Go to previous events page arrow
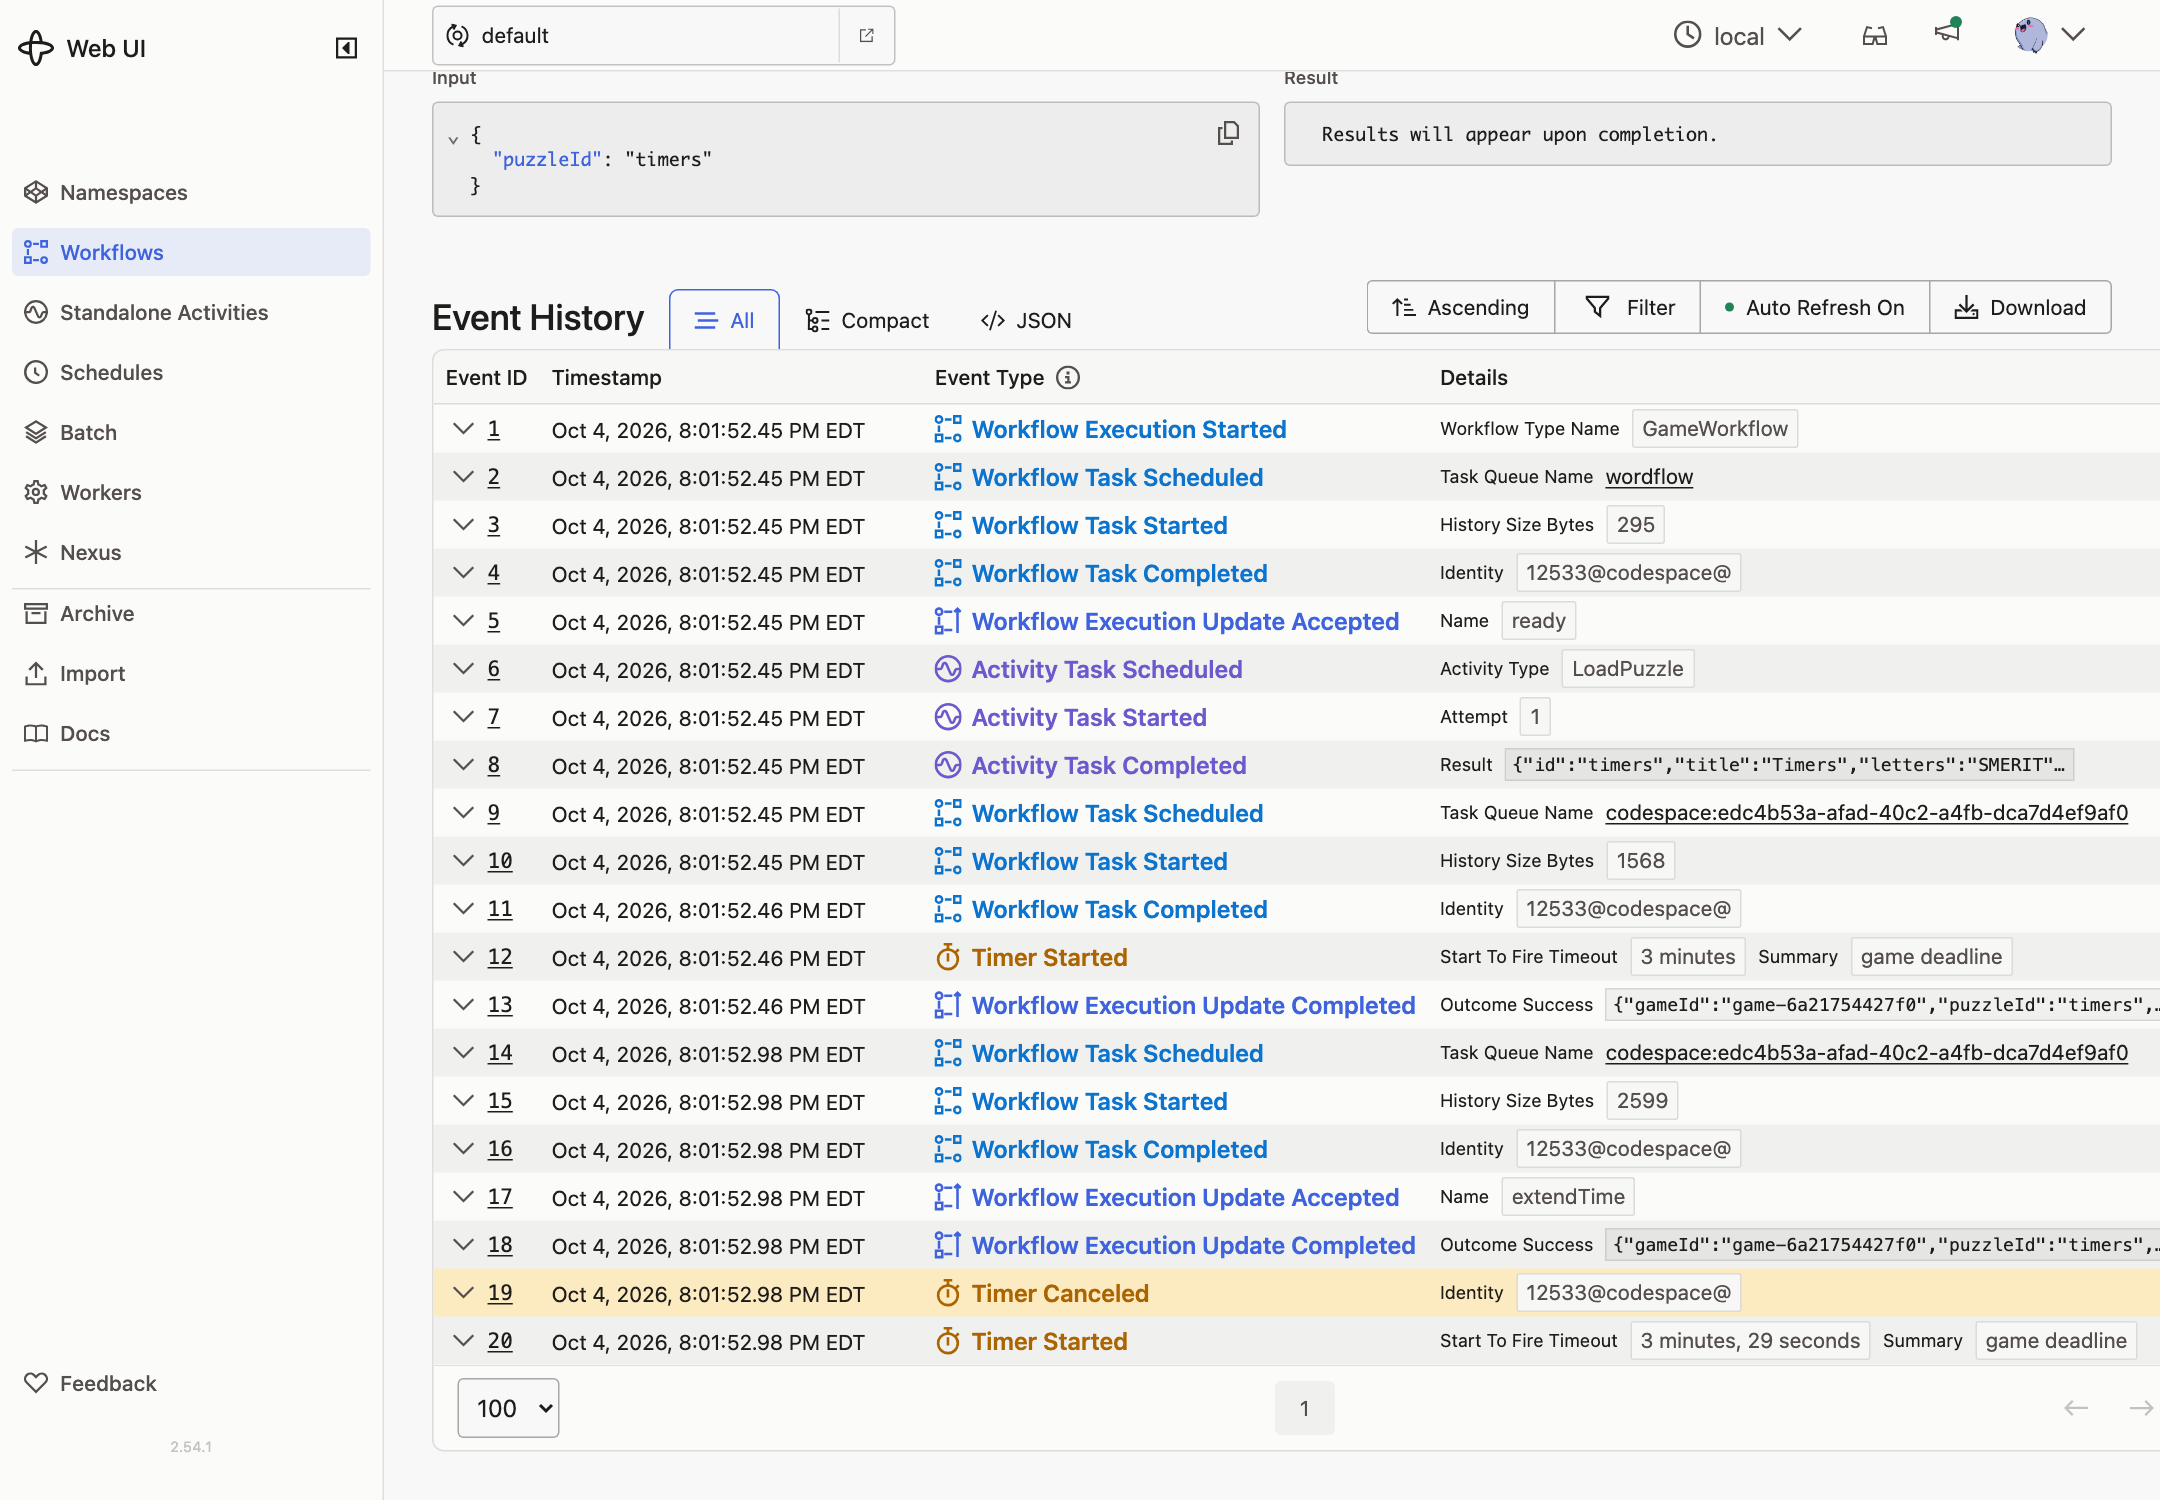 (2076, 1408)
